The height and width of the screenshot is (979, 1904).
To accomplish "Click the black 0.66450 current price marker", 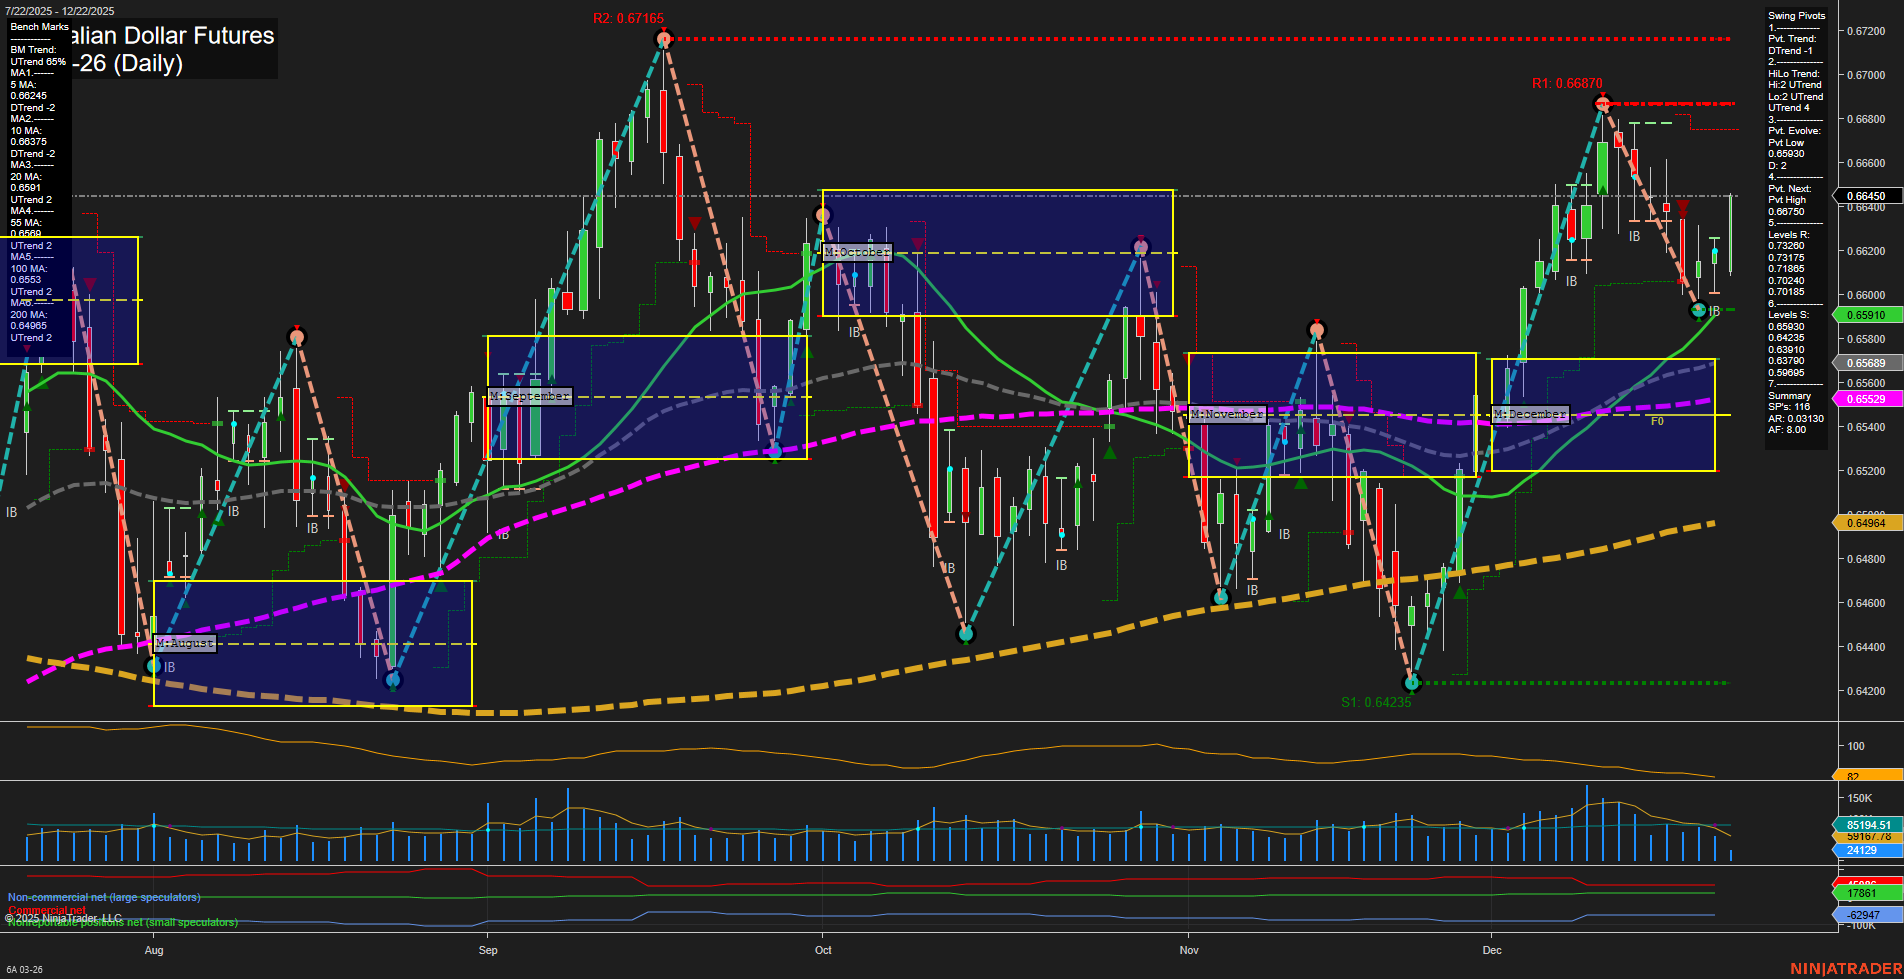I will pyautogui.click(x=1865, y=196).
